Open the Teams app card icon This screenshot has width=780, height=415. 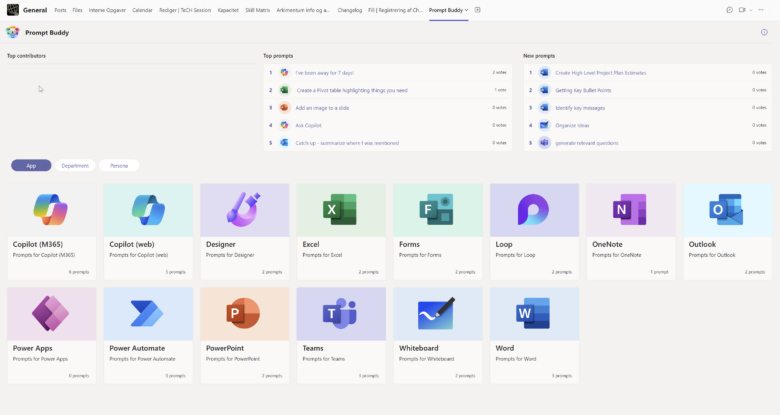click(340, 313)
